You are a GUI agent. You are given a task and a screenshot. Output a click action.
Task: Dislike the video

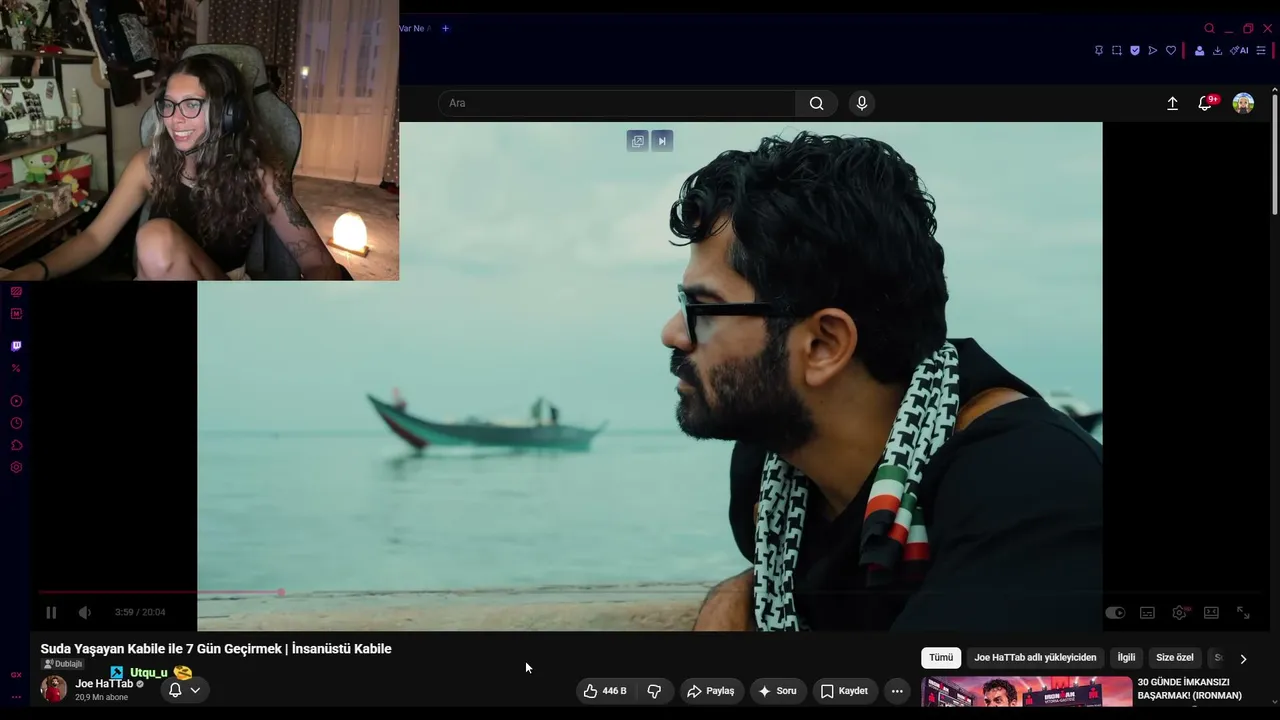pyautogui.click(x=654, y=691)
